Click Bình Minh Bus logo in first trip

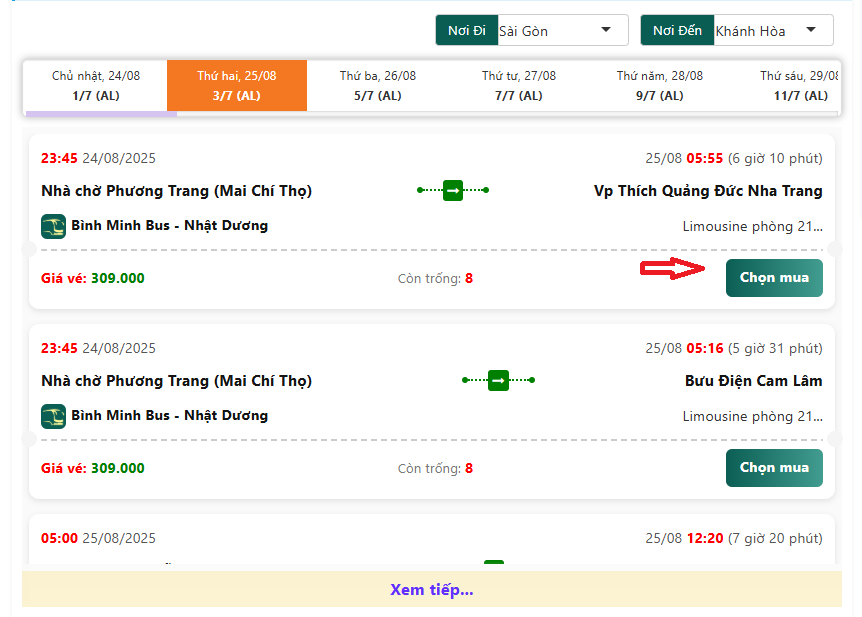53,226
